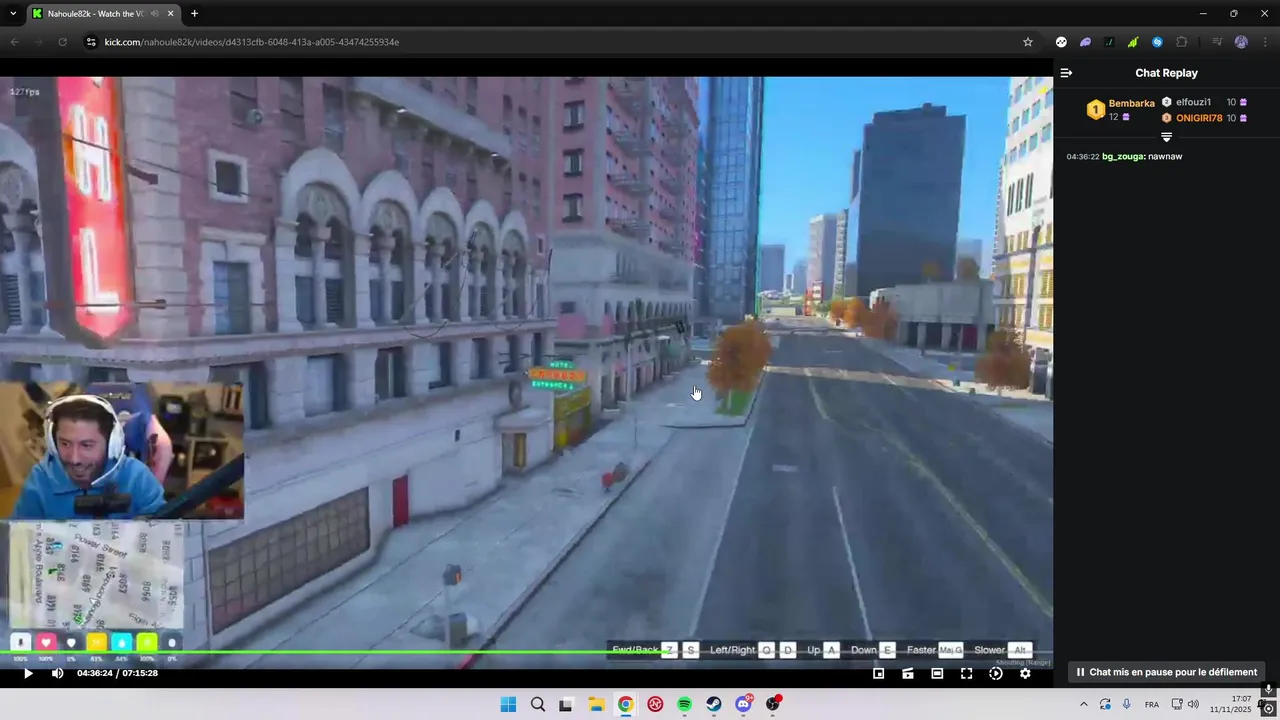Open Steam from the taskbar

[714, 704]
